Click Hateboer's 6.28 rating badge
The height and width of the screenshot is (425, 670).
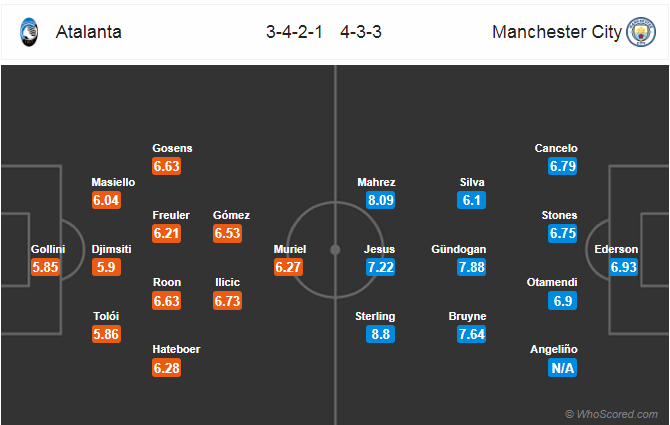pyautogui.click(x=166, y=368)
